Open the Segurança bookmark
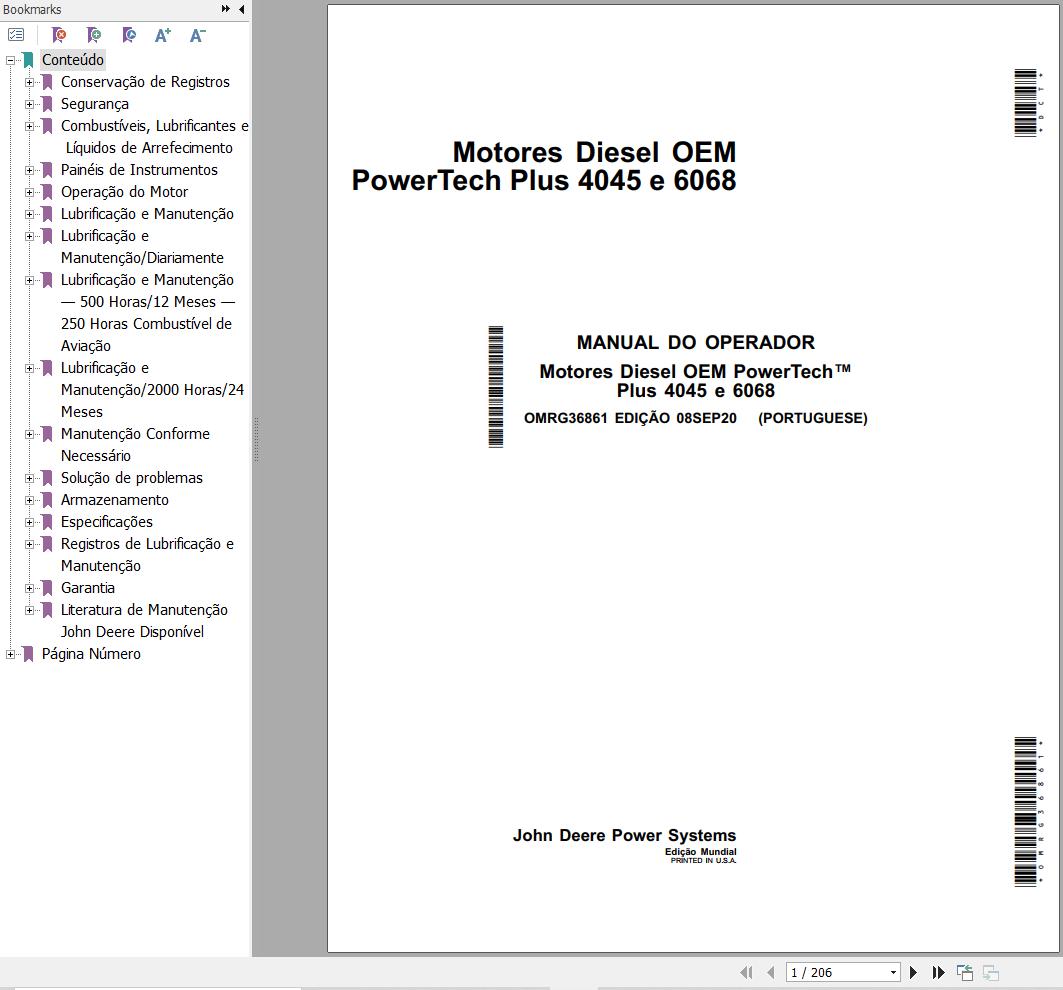This screenshot has height=990, width=1063. pyautogui.click(x=94, y=104)
